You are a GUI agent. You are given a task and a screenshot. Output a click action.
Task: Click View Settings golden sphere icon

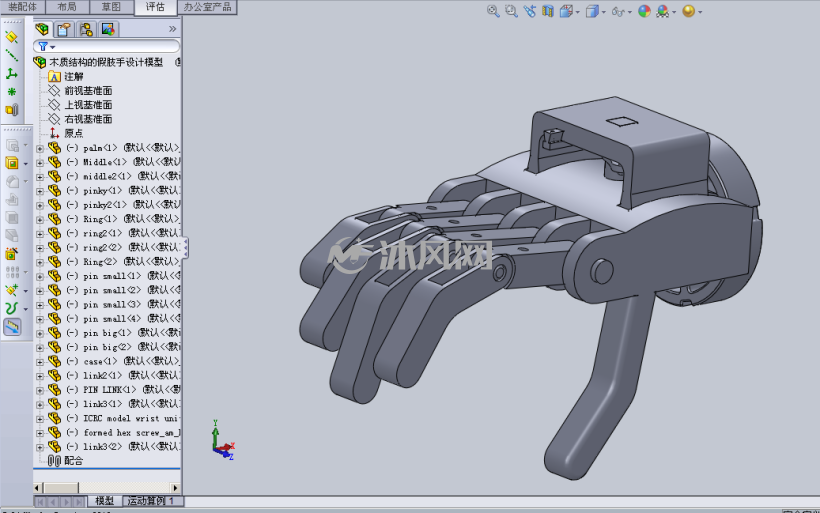coord(689,11)
